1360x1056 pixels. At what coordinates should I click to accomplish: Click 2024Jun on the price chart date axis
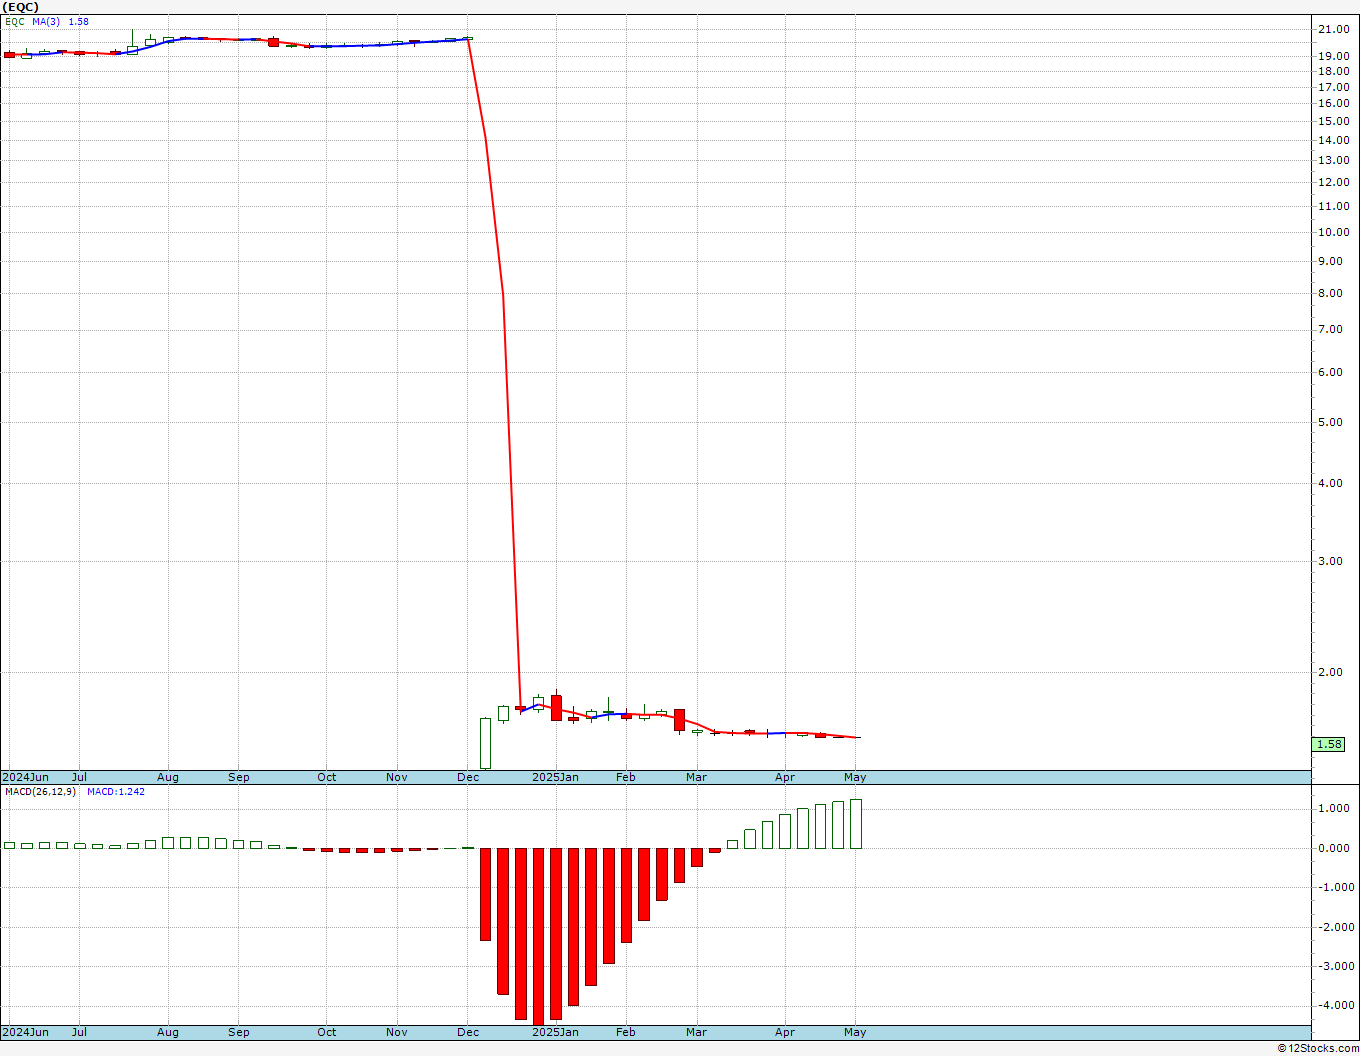pyautogui.click(x=26, y=777)
